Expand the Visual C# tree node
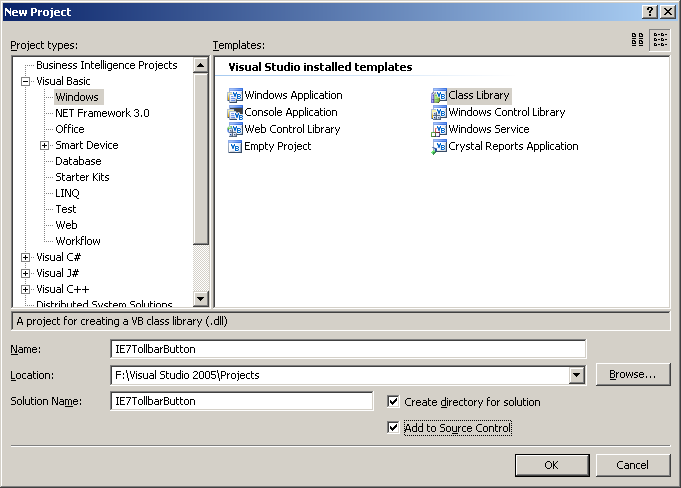The height and width of the screenshot is (488, 681). [26, 257]
